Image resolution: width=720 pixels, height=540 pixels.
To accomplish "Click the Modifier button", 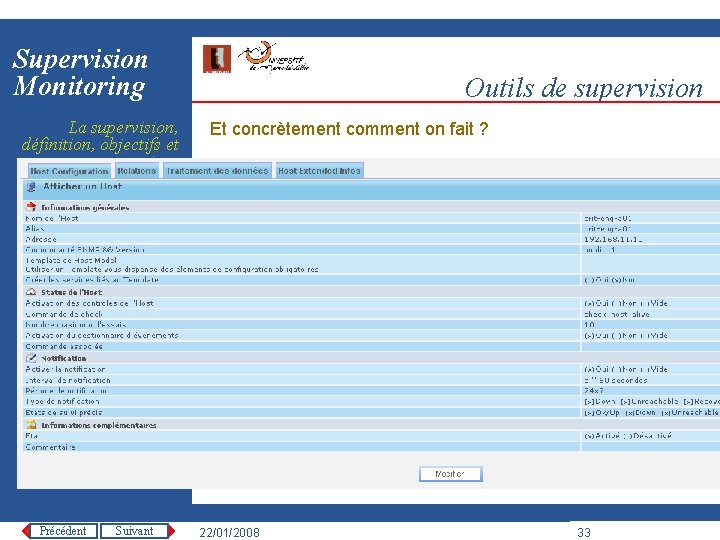I will (450, 474).
